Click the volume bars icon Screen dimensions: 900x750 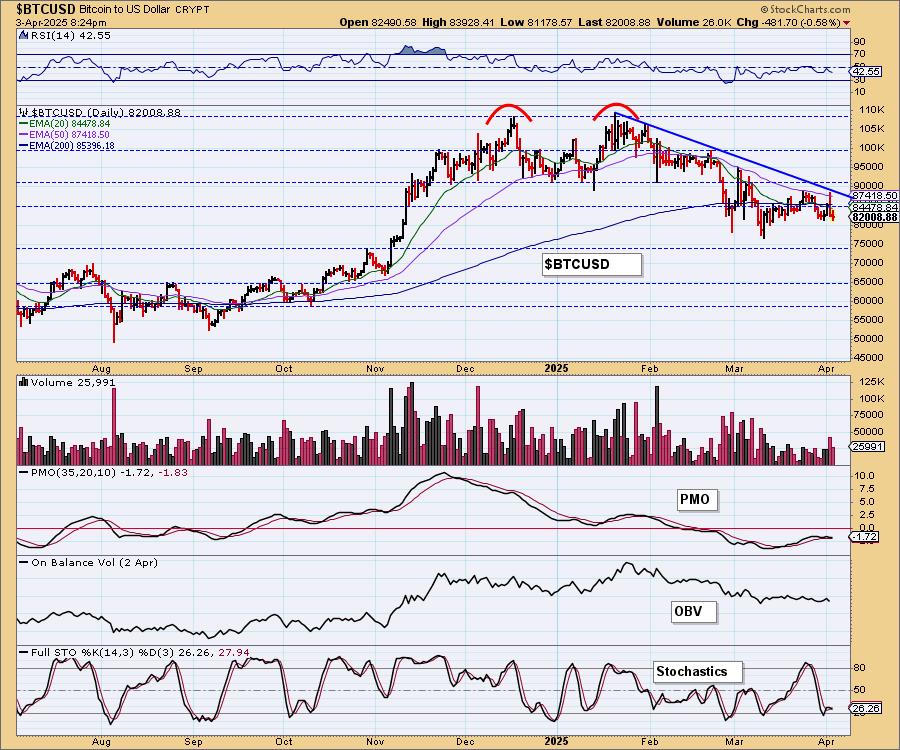pyautogui.click(x=24, y=382)
